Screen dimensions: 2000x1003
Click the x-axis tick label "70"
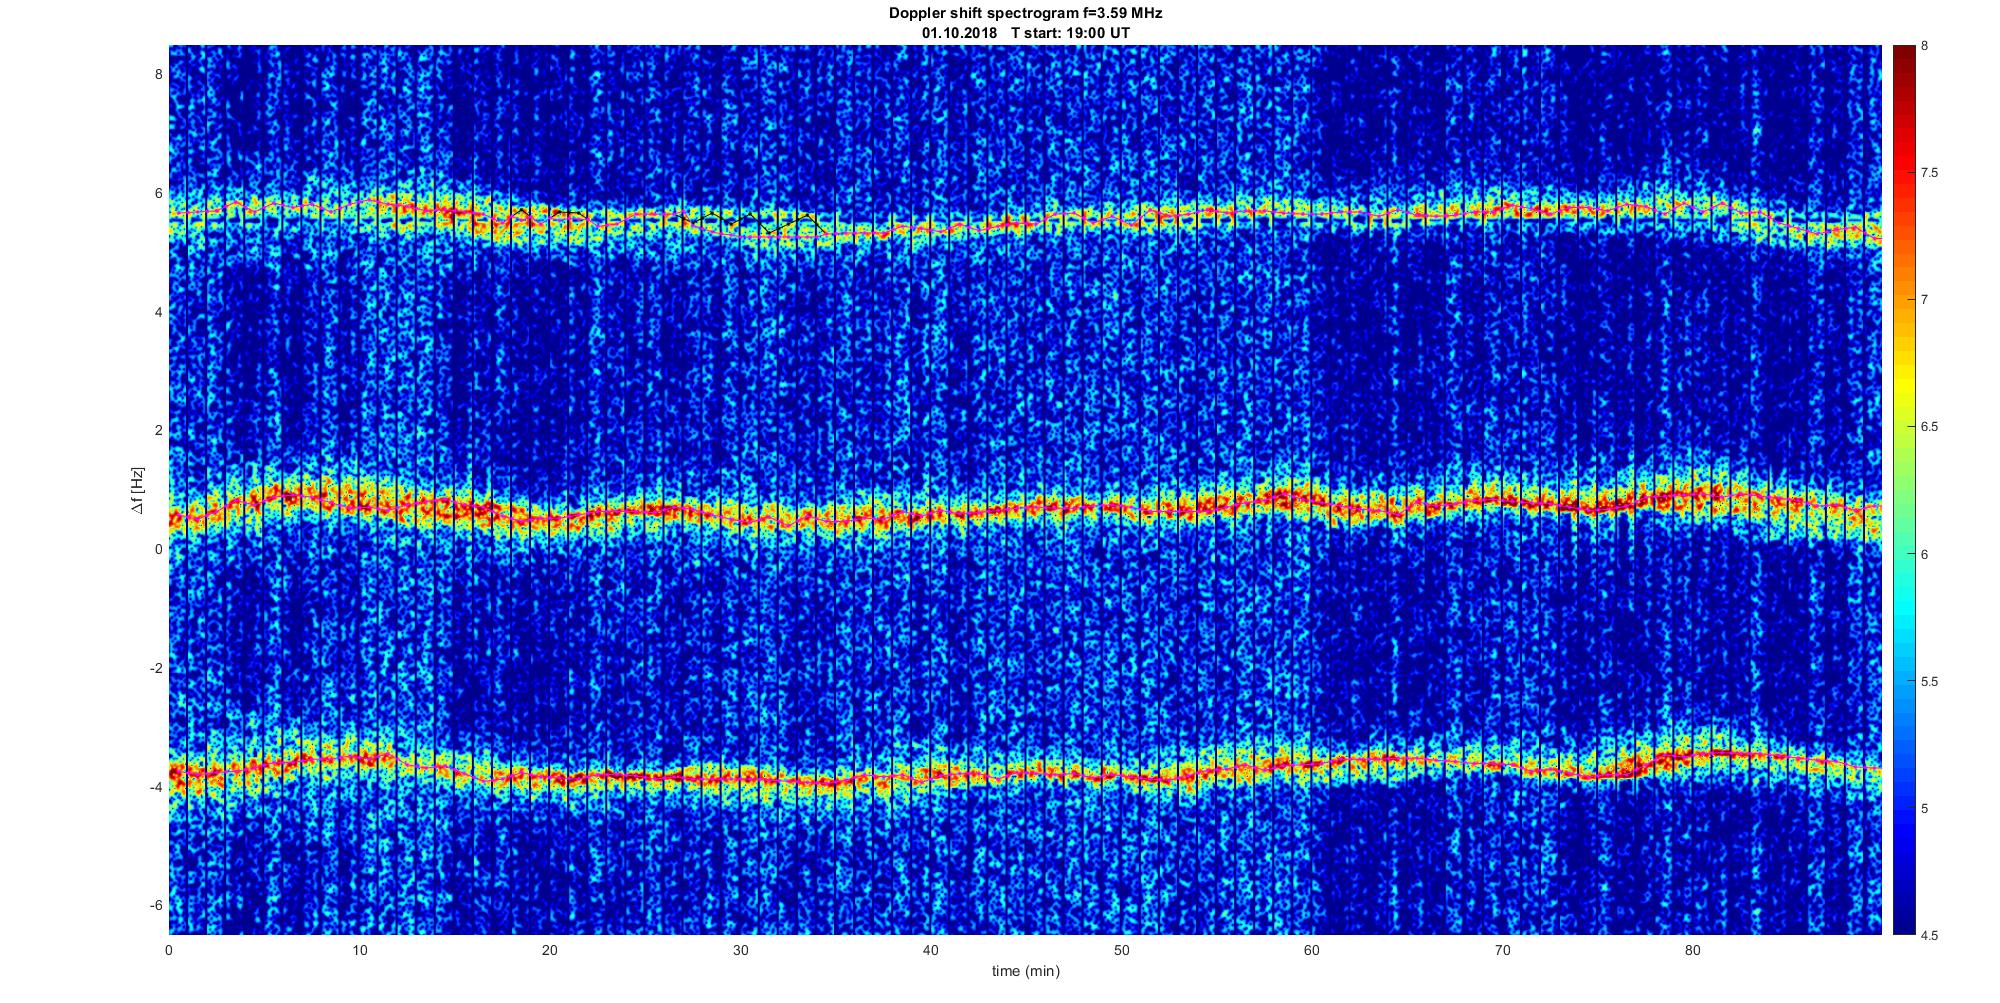point(1502,950)
